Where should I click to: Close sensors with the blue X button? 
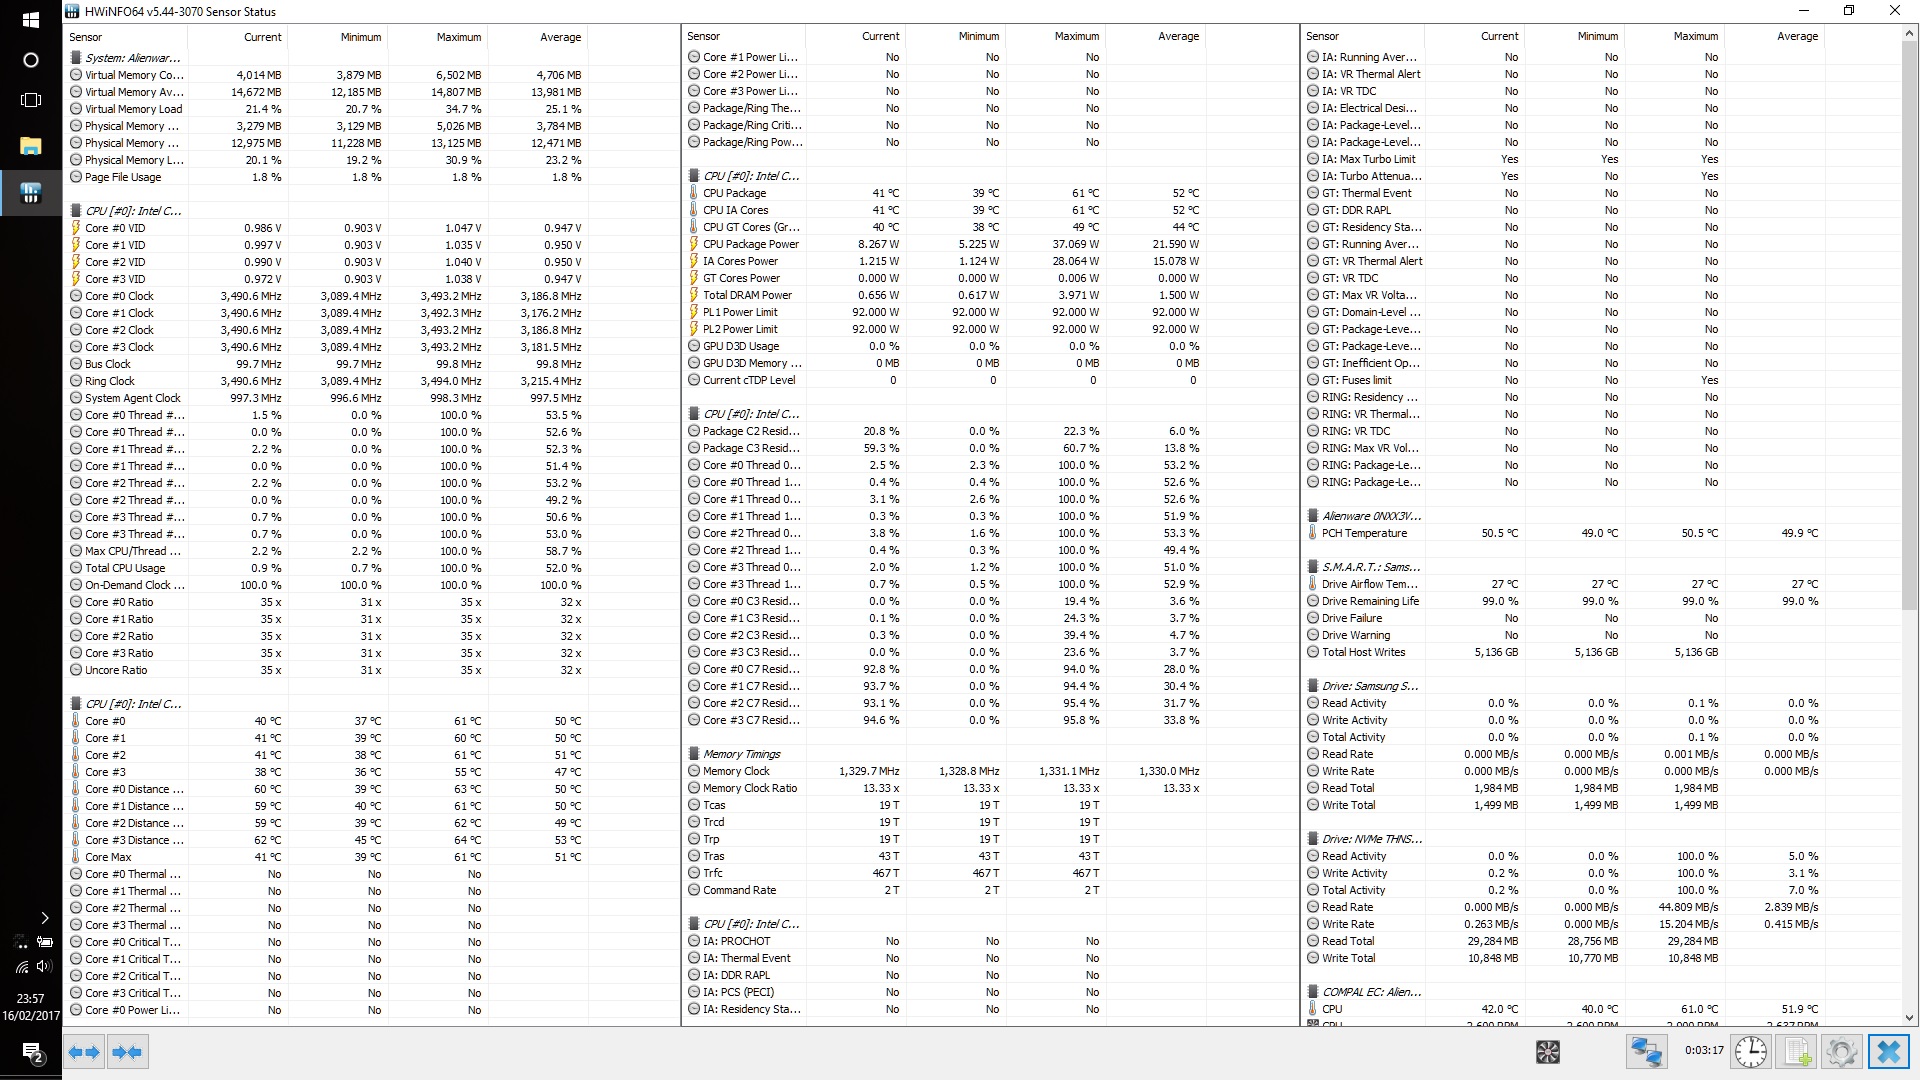1888,1052
